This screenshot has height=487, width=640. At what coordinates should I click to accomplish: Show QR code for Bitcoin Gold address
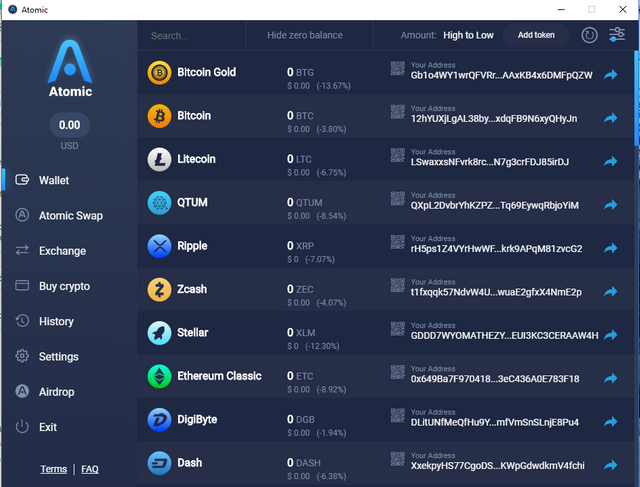tap(398, 68)
